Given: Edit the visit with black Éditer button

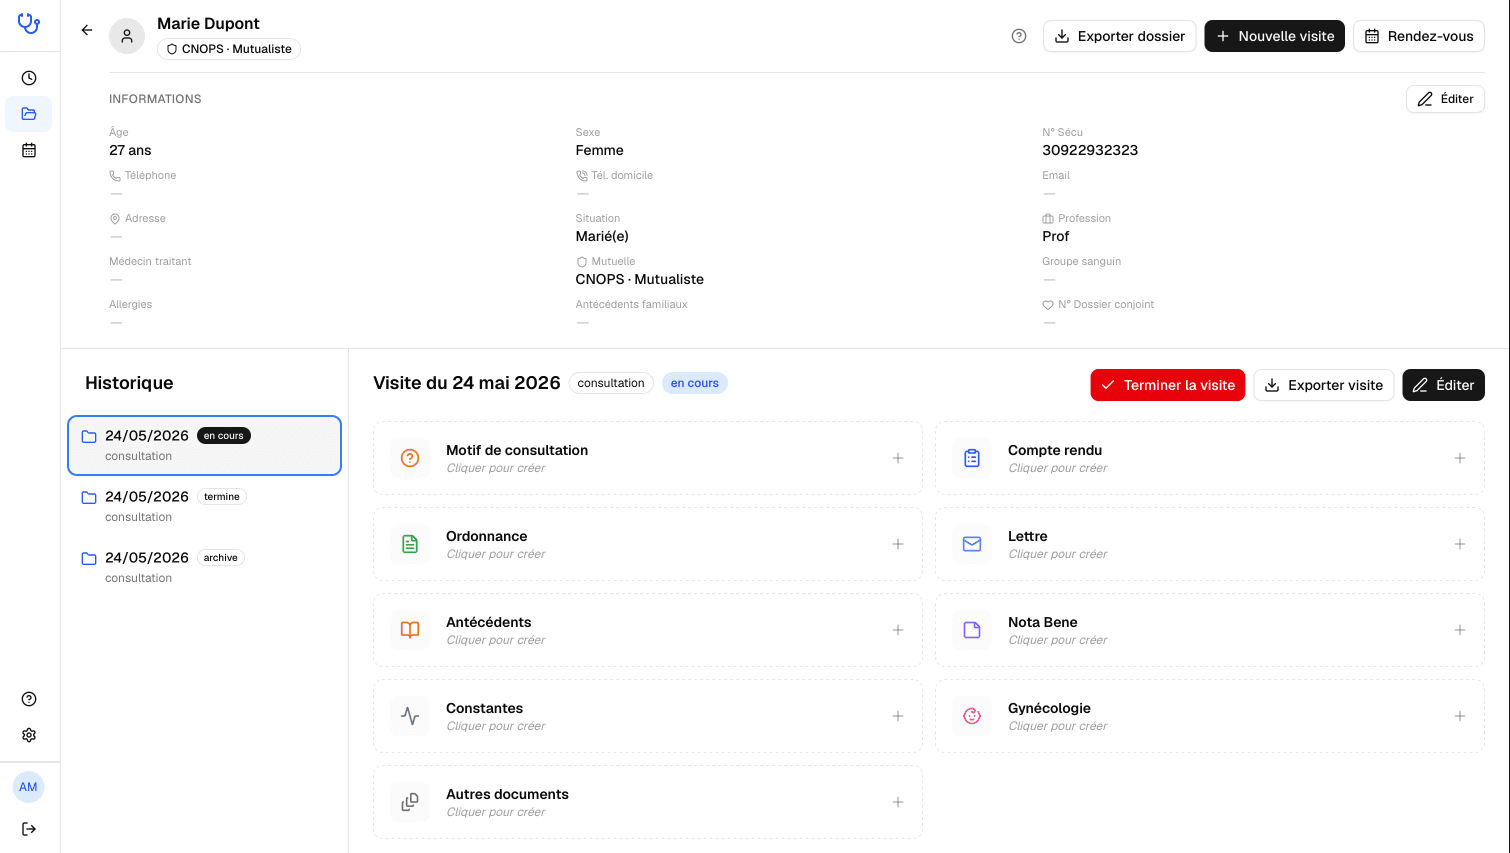Looking at the screenshot, I should 1444,385.
